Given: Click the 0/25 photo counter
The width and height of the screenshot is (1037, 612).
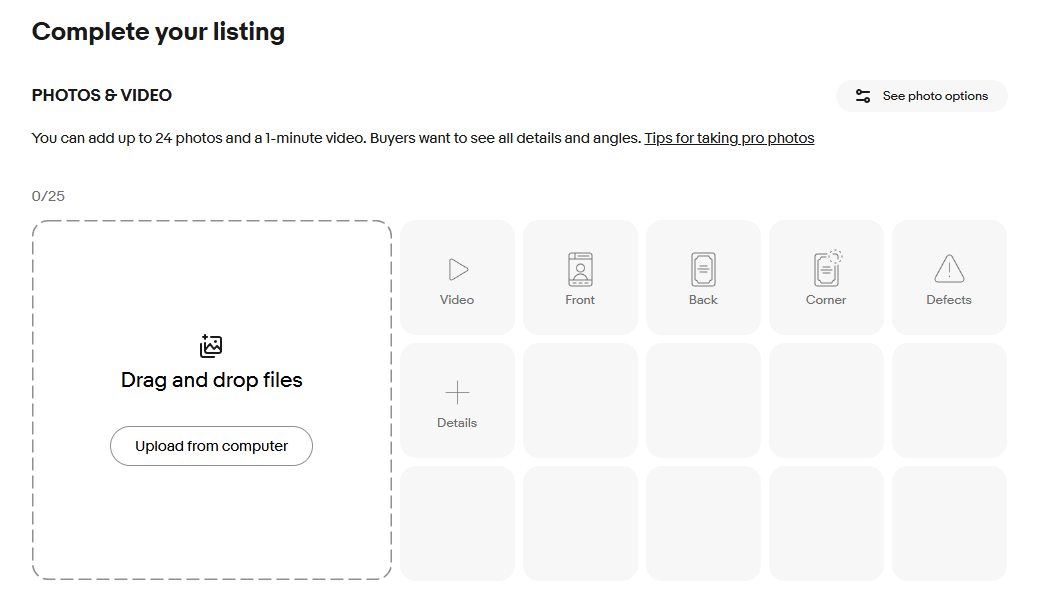Looking at the screenshot, I should 48,196.
